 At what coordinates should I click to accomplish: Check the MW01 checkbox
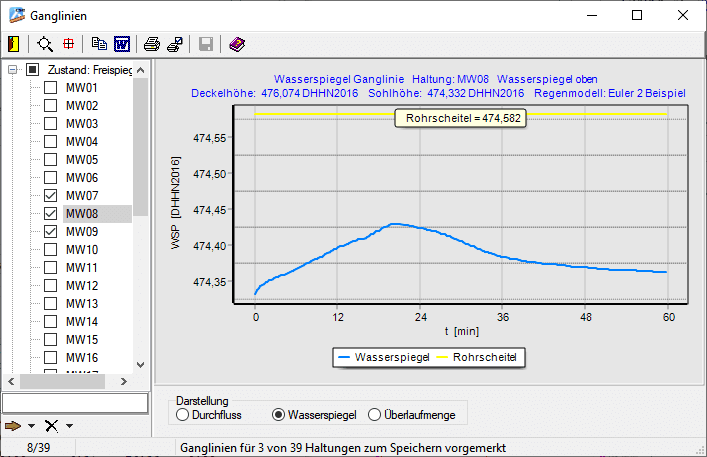coord(51,88)
